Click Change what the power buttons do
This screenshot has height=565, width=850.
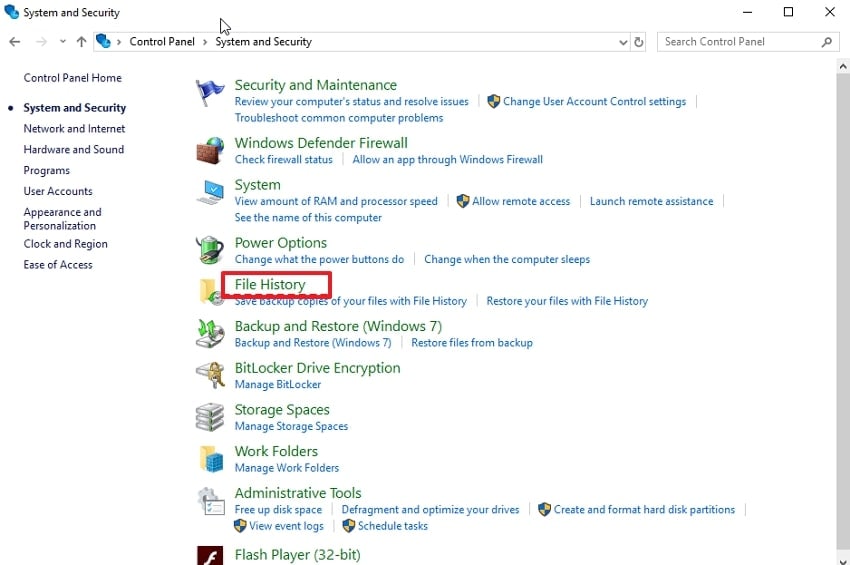[319, 259]
